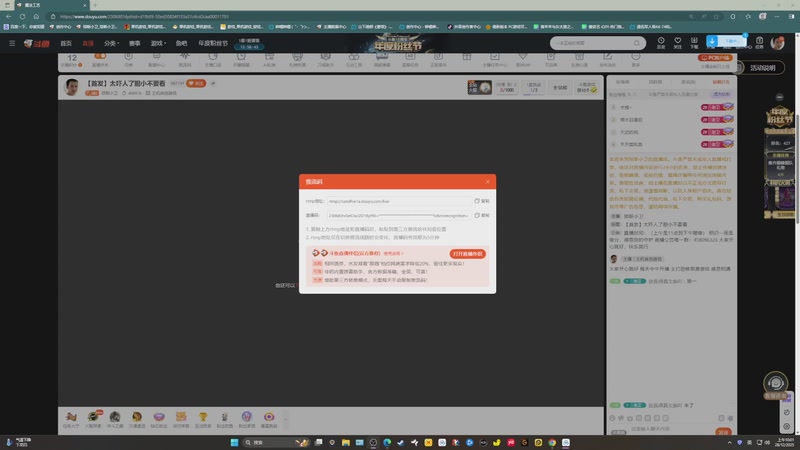Click the chat send orange button
The width and height of the screenshot is (800, 450).
click(723, 432)
